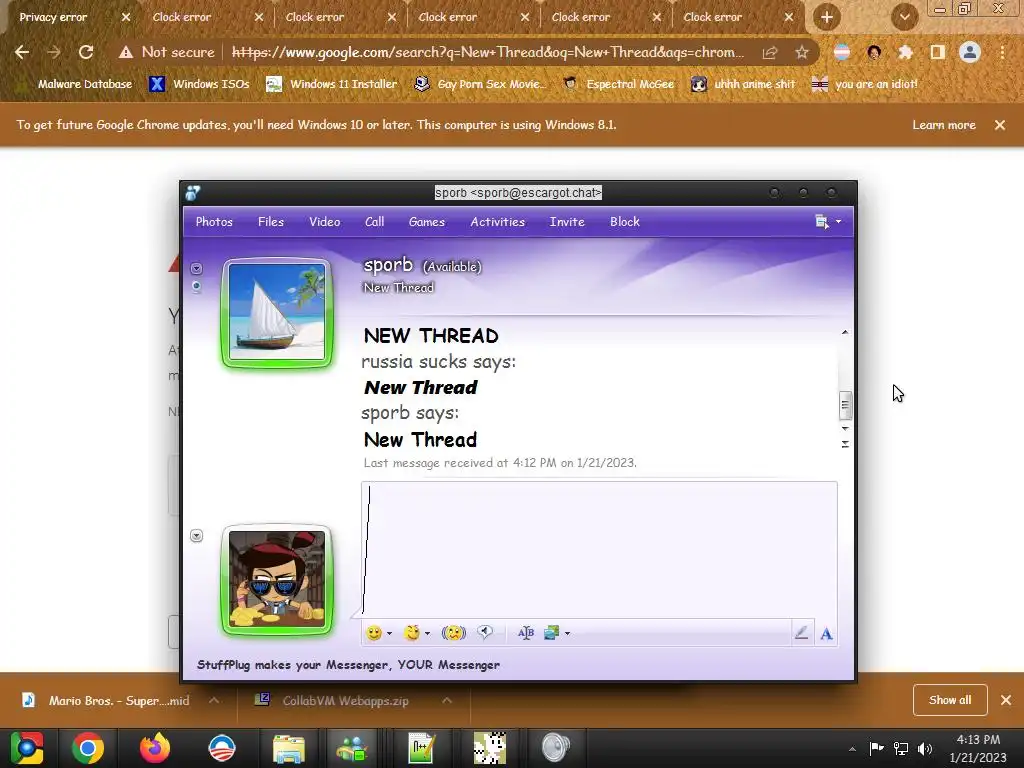Open Windows Live Messenger taskbar icon
Viewport: 1024px width, 768px height.
point(352,748)
